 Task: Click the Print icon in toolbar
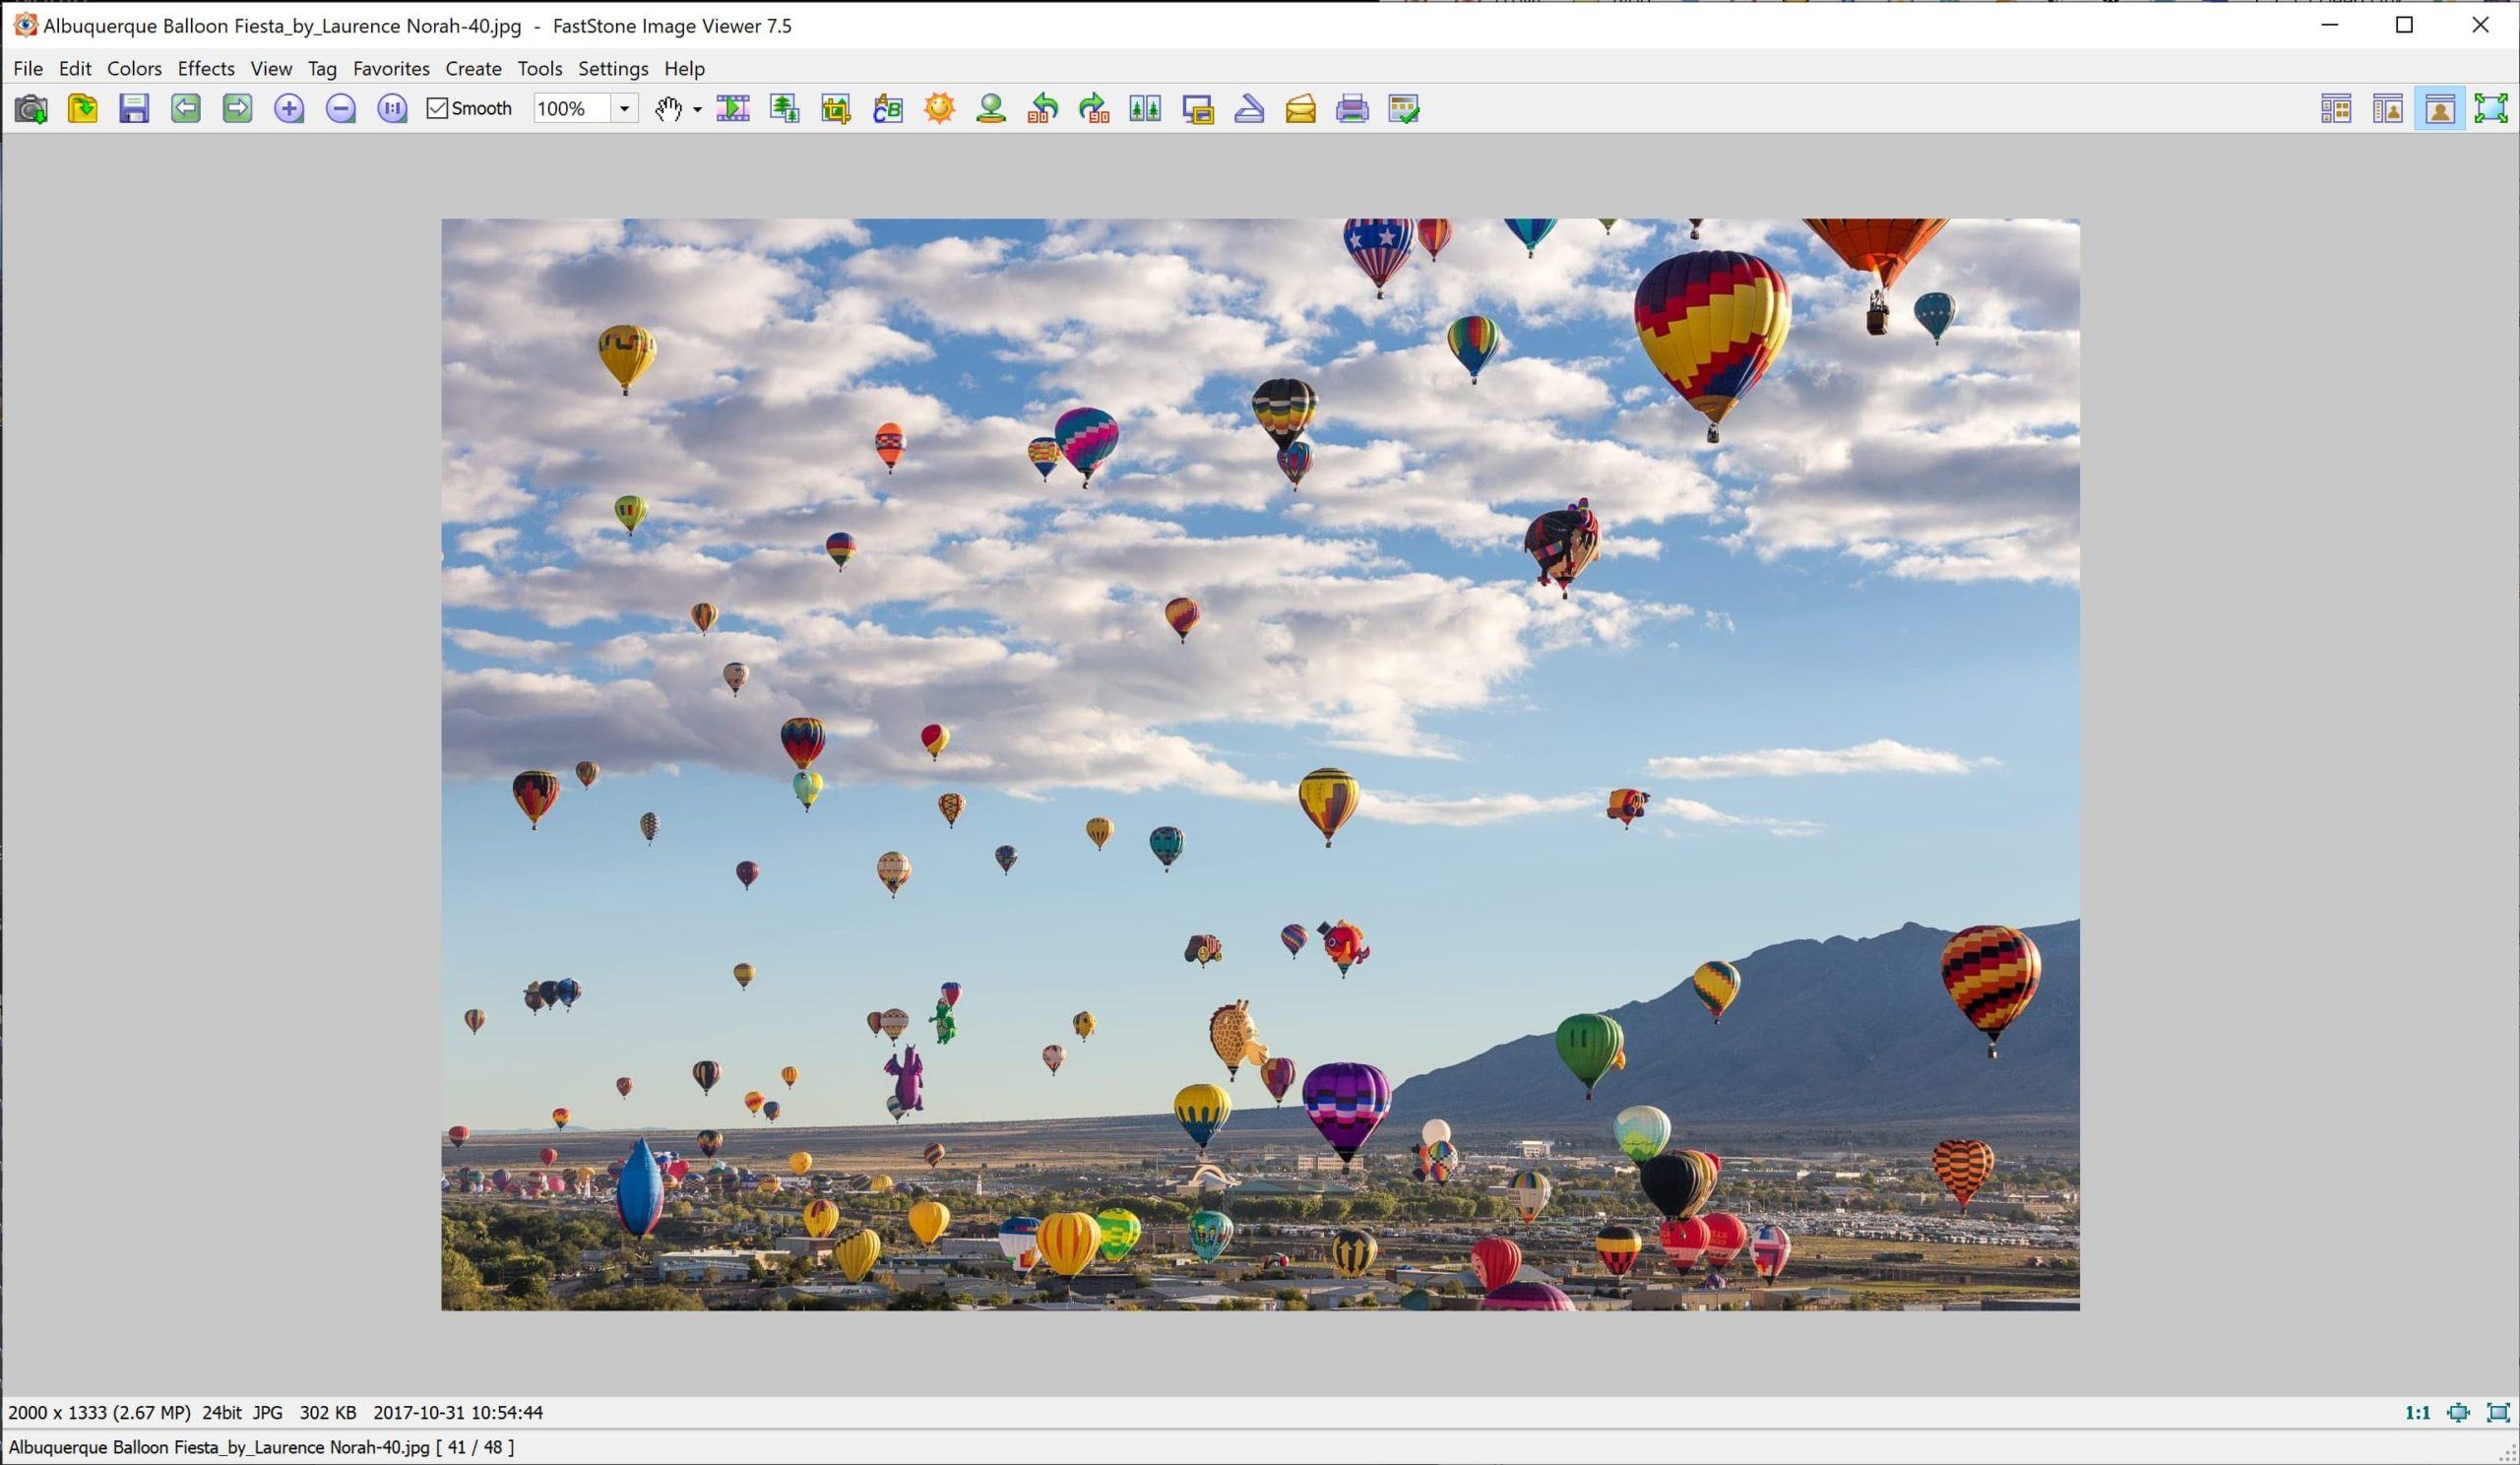(x=1352, y=109)
